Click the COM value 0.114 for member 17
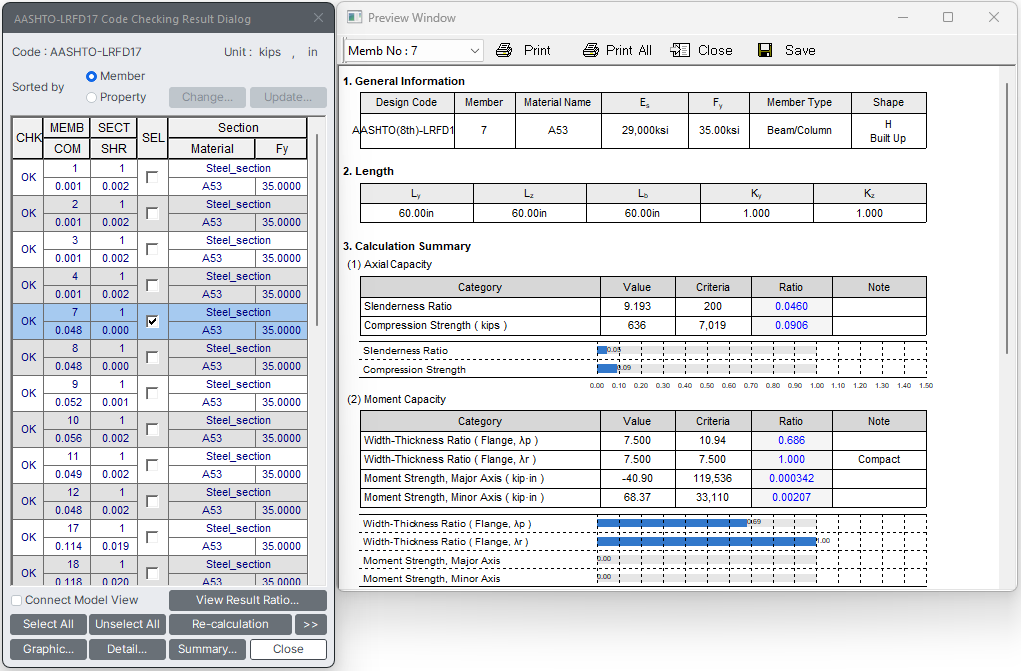 68,546
